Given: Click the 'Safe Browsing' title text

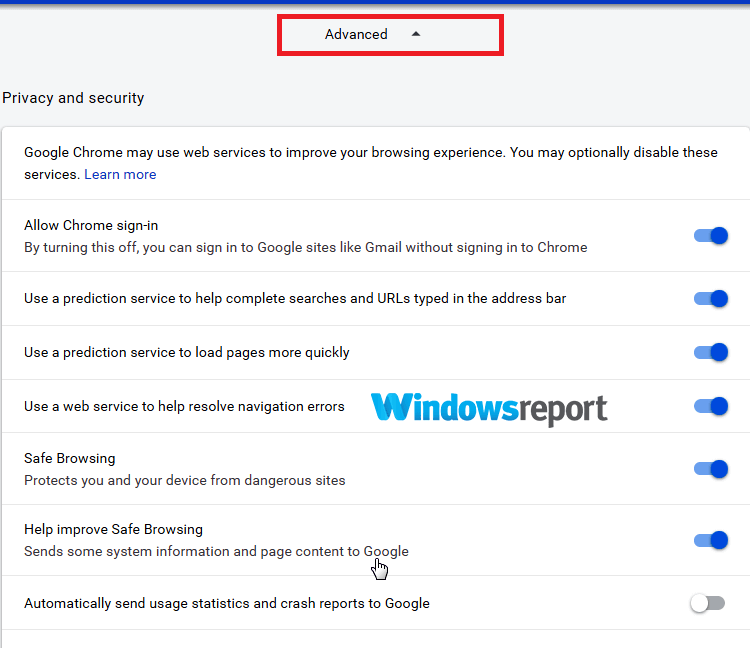Looking at the screenshot, I should point(69,458).
